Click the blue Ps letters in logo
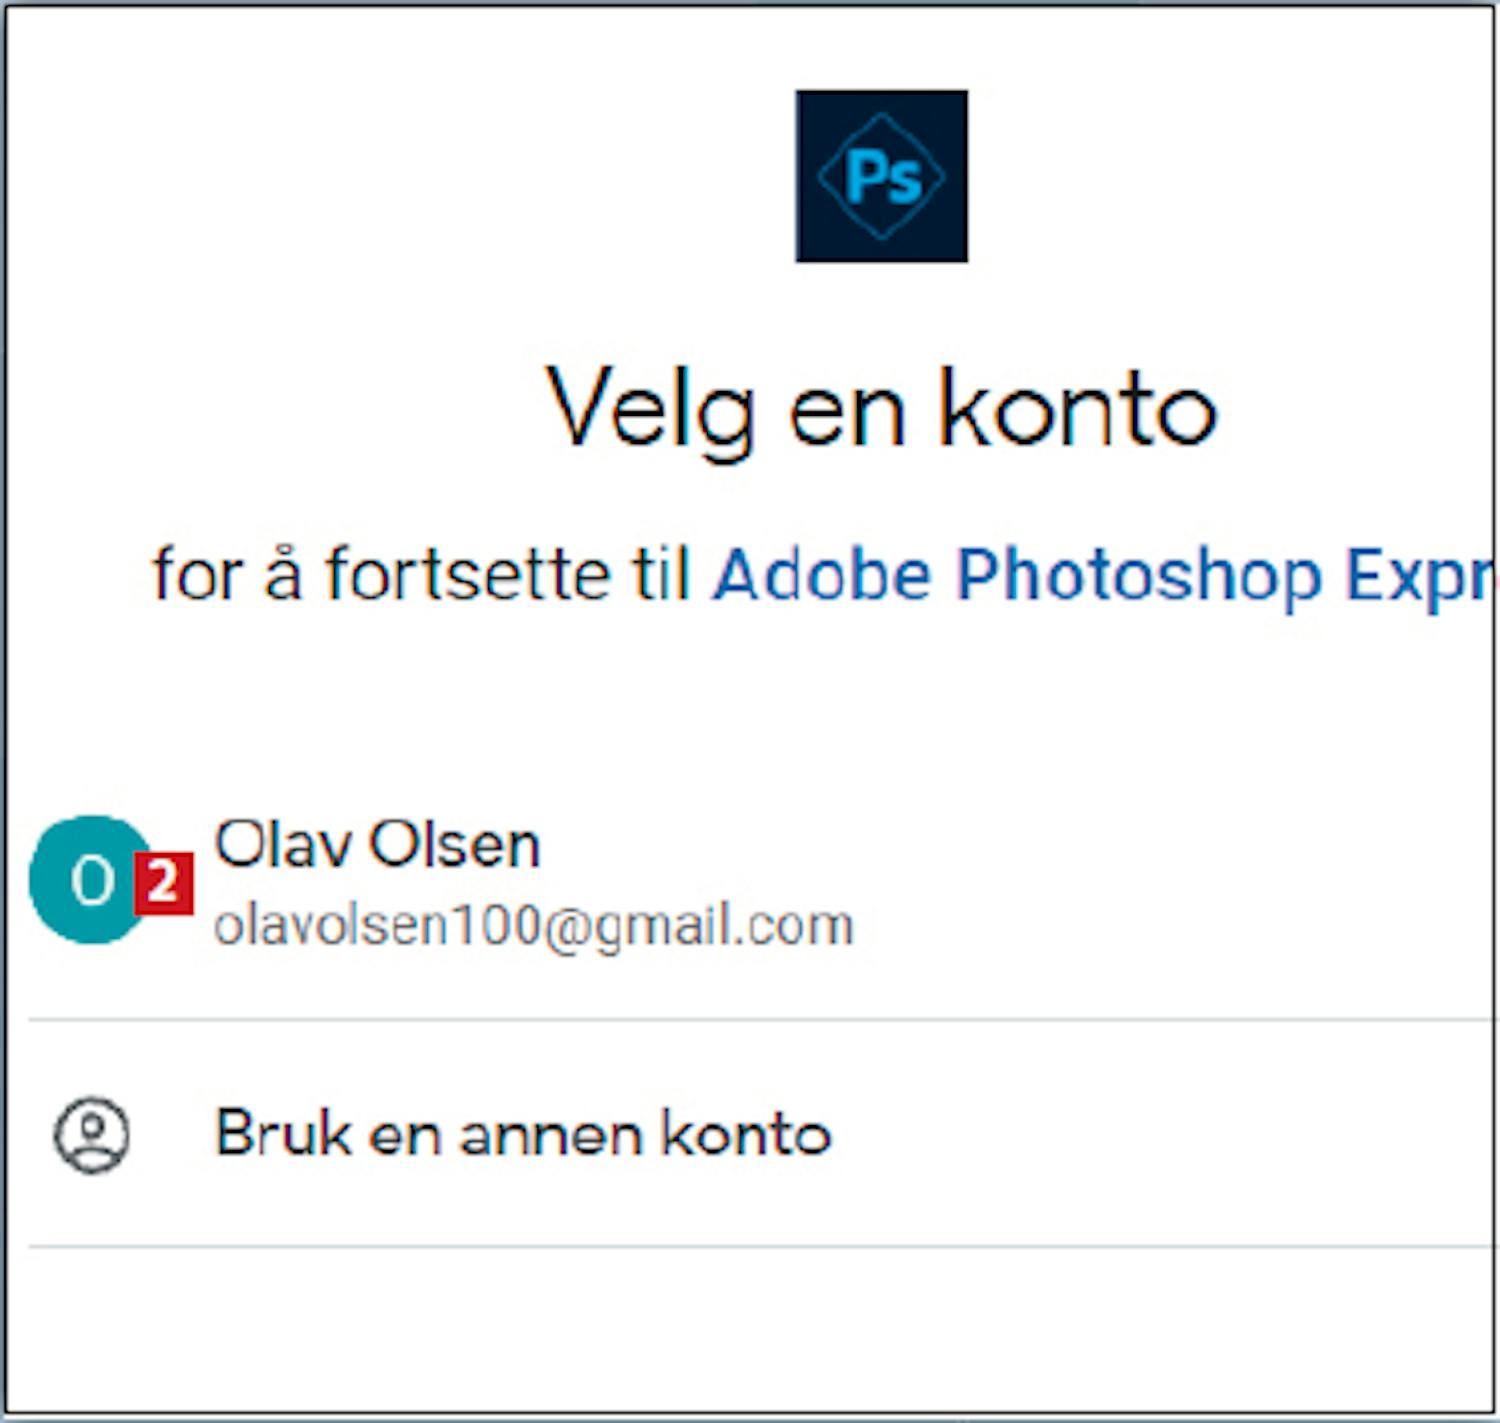Screen dimensions: 1500x1423 tap(883, 177)
